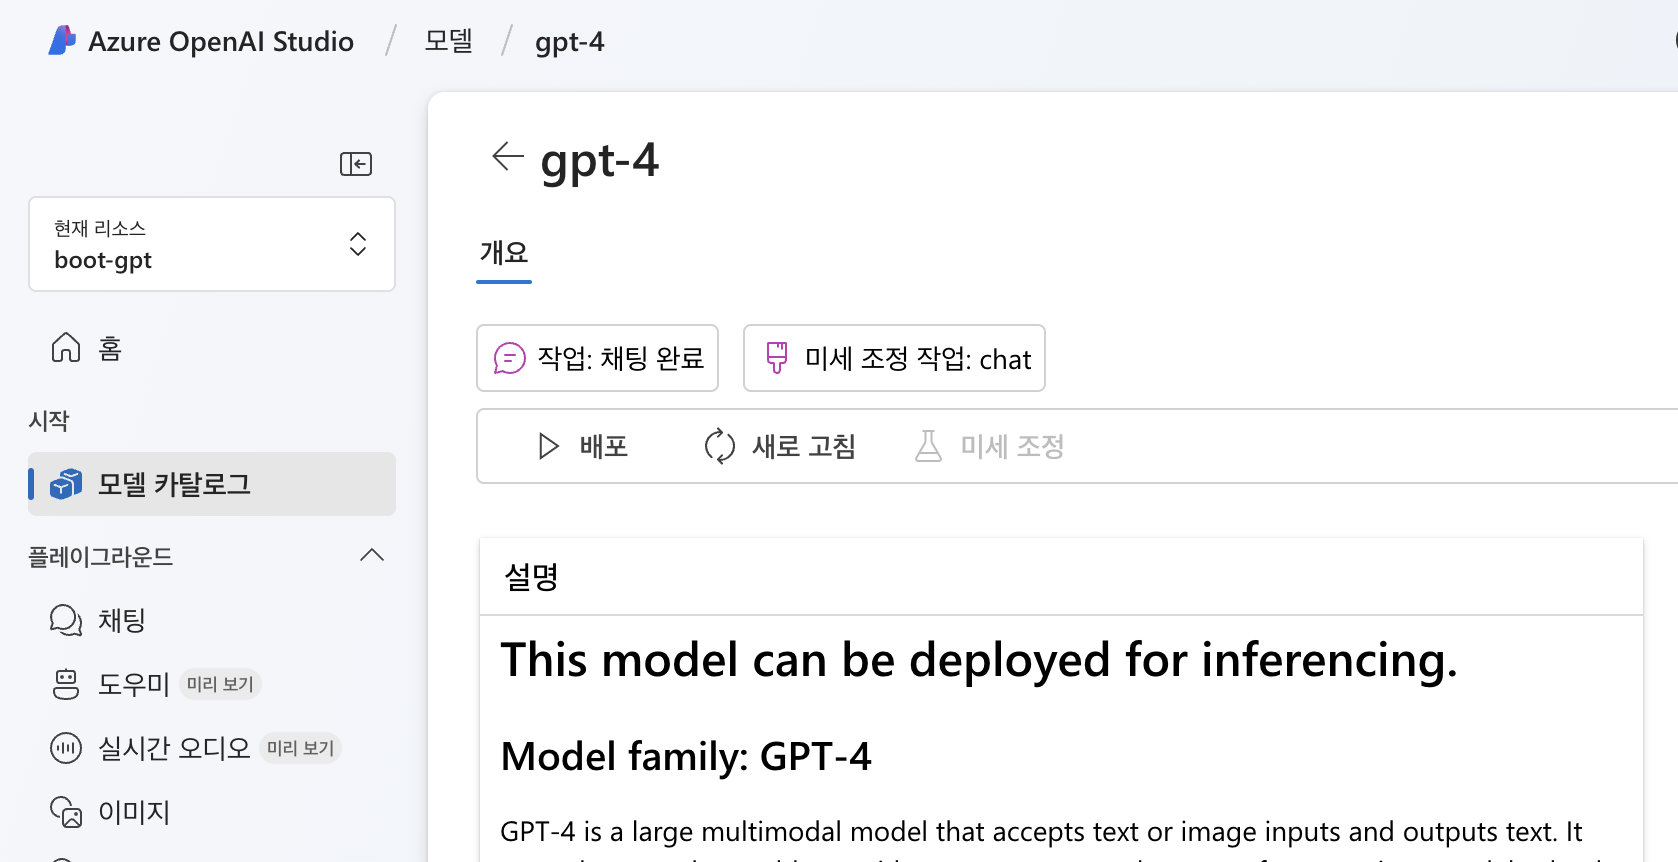Click the 실시간 오디오 waveform icon
This screenshot has height=862, width=1678.
[x=66, y=748]
